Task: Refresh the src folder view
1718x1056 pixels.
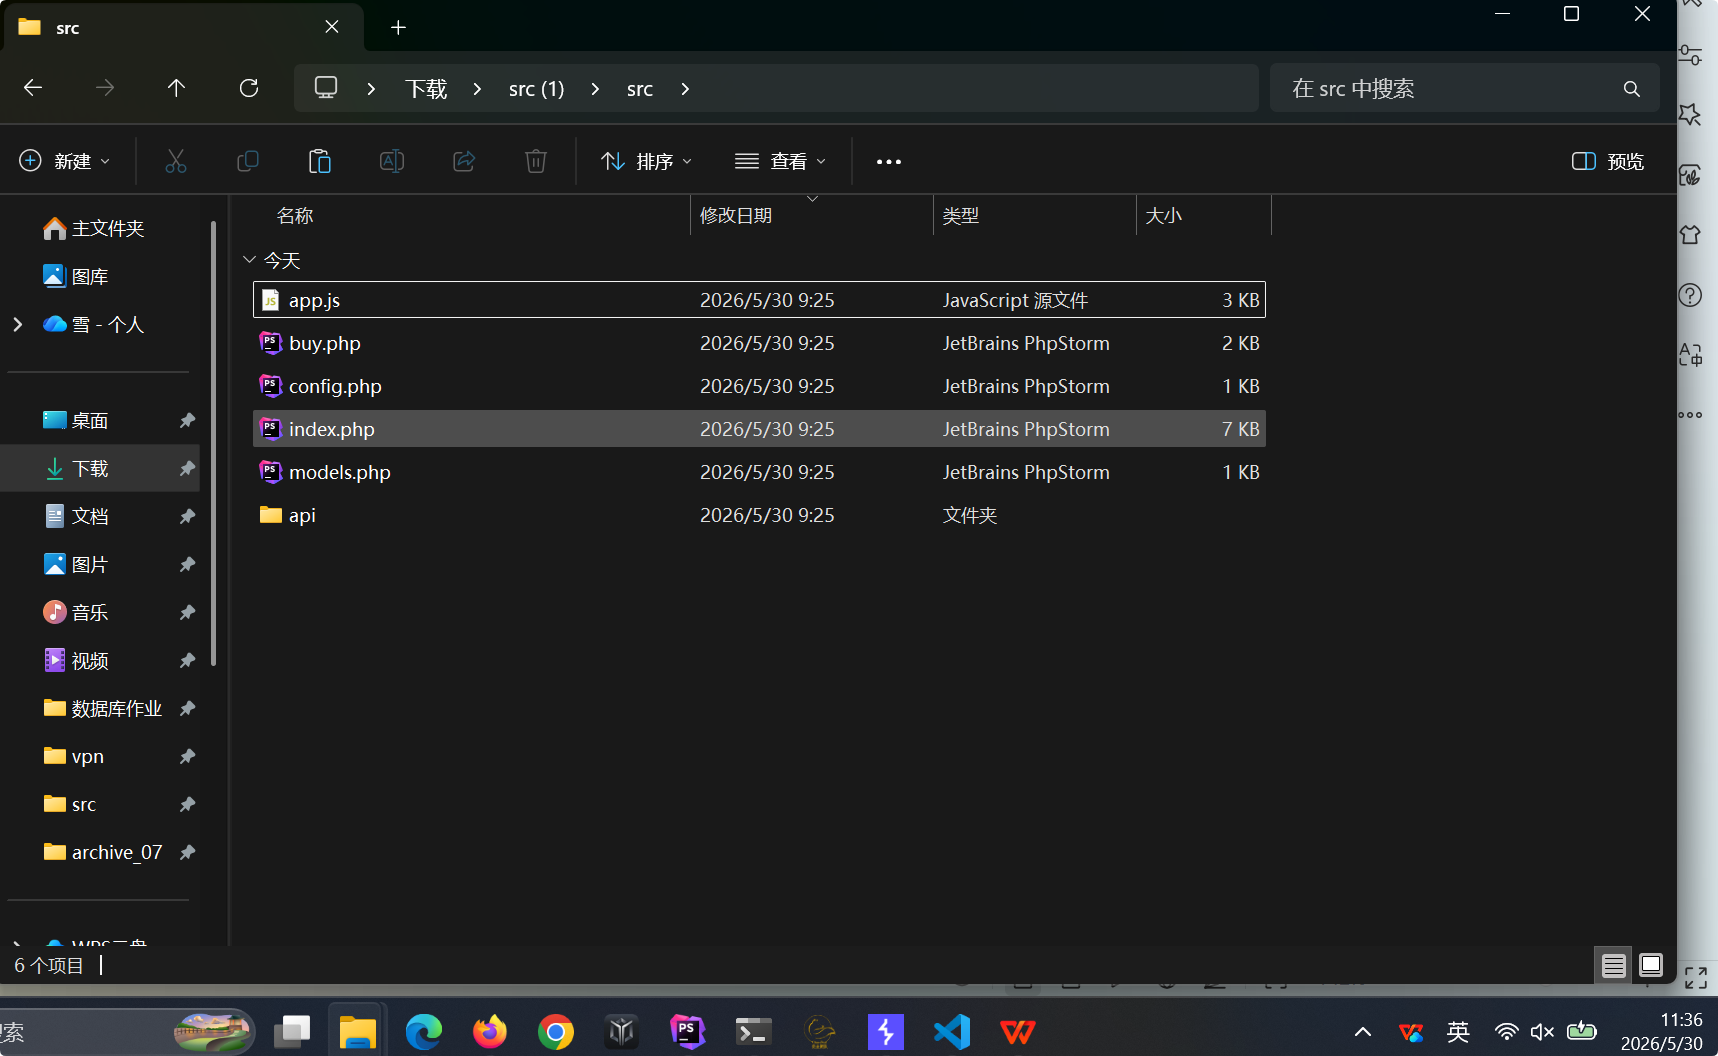Action: point(249,88)
